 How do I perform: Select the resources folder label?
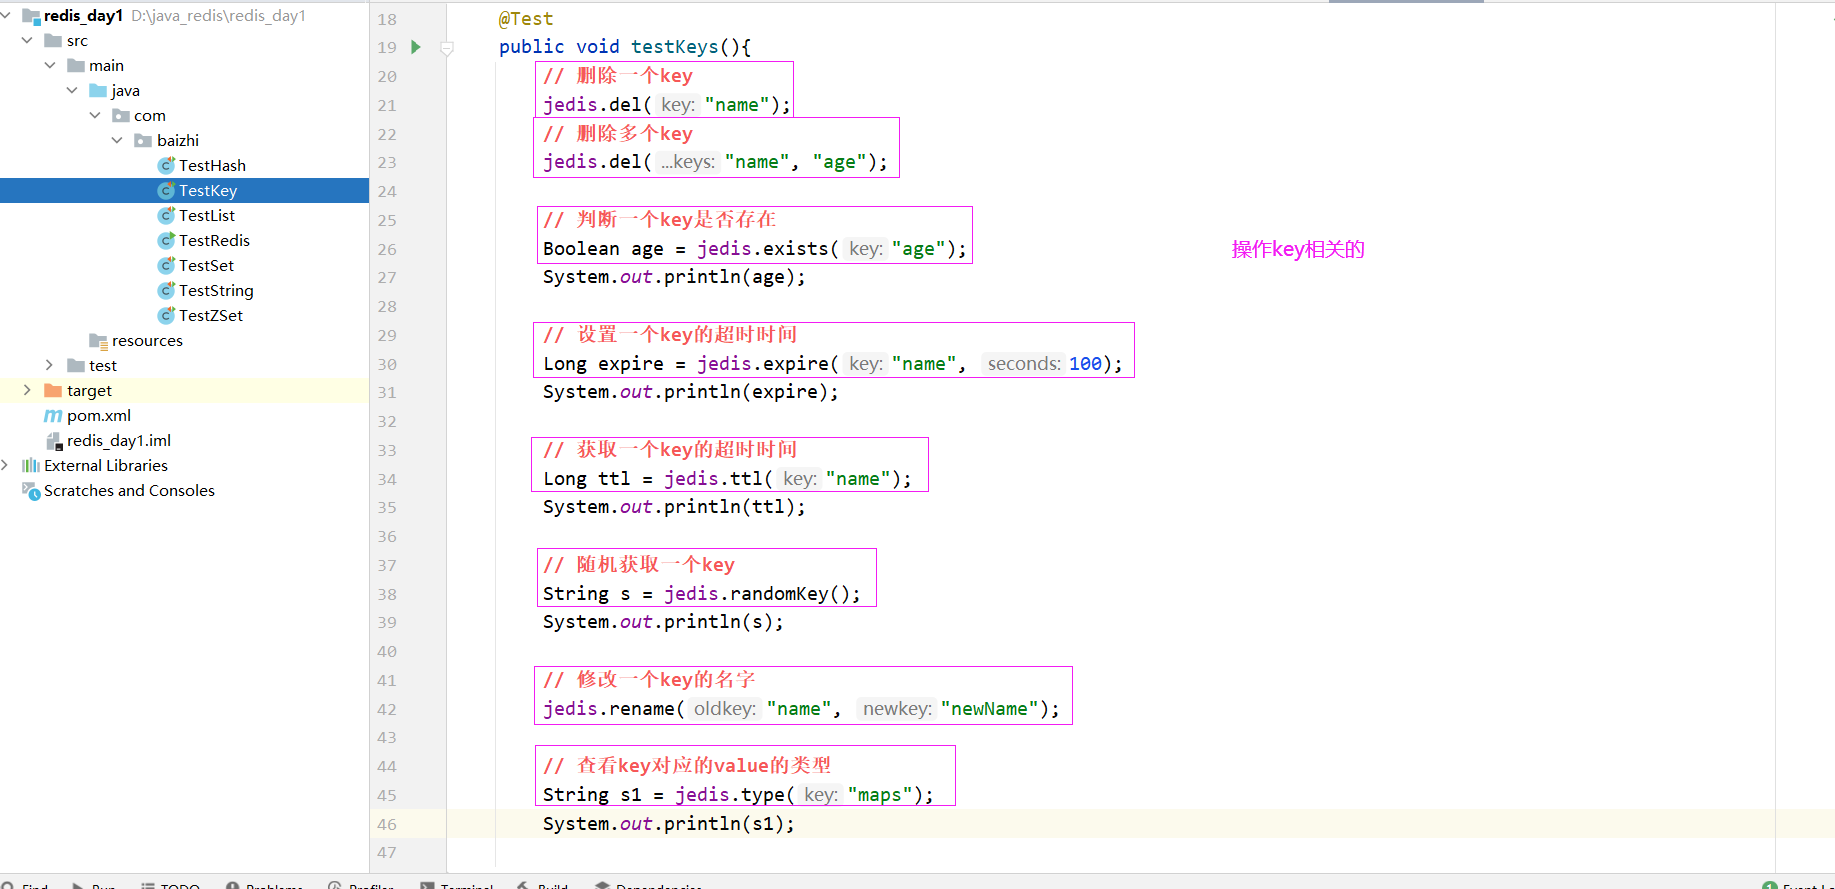(147, 340)
